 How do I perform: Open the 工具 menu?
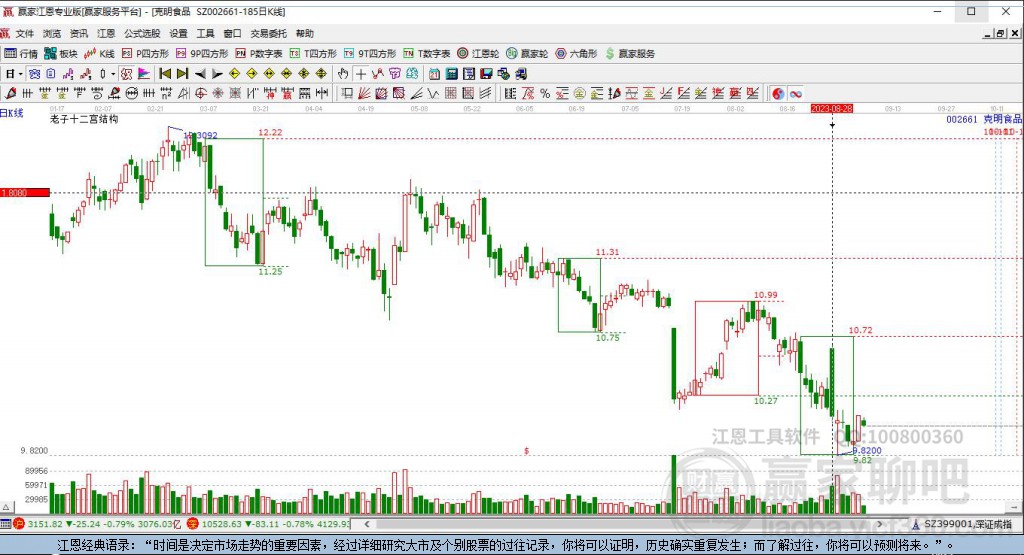click(x=205, y=33)
